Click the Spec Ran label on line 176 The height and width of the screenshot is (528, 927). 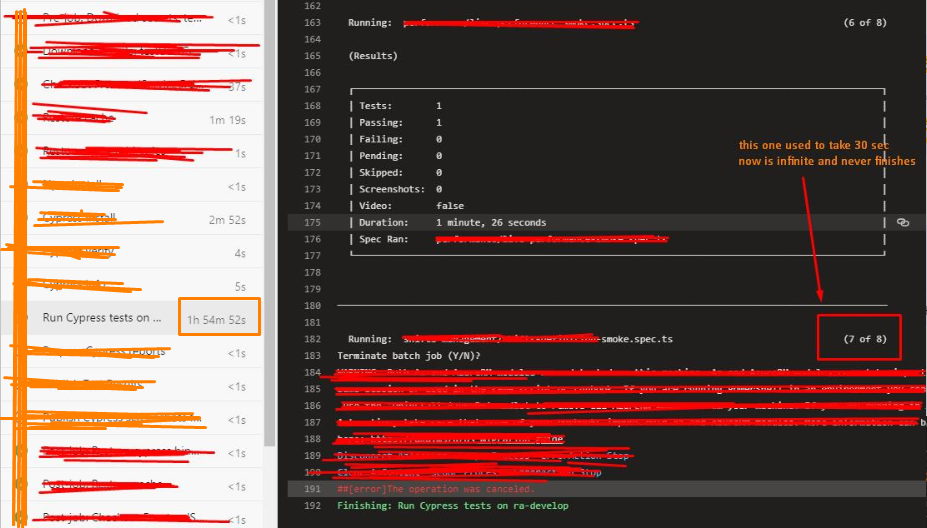pyautogui.click(x=383, y=239)
